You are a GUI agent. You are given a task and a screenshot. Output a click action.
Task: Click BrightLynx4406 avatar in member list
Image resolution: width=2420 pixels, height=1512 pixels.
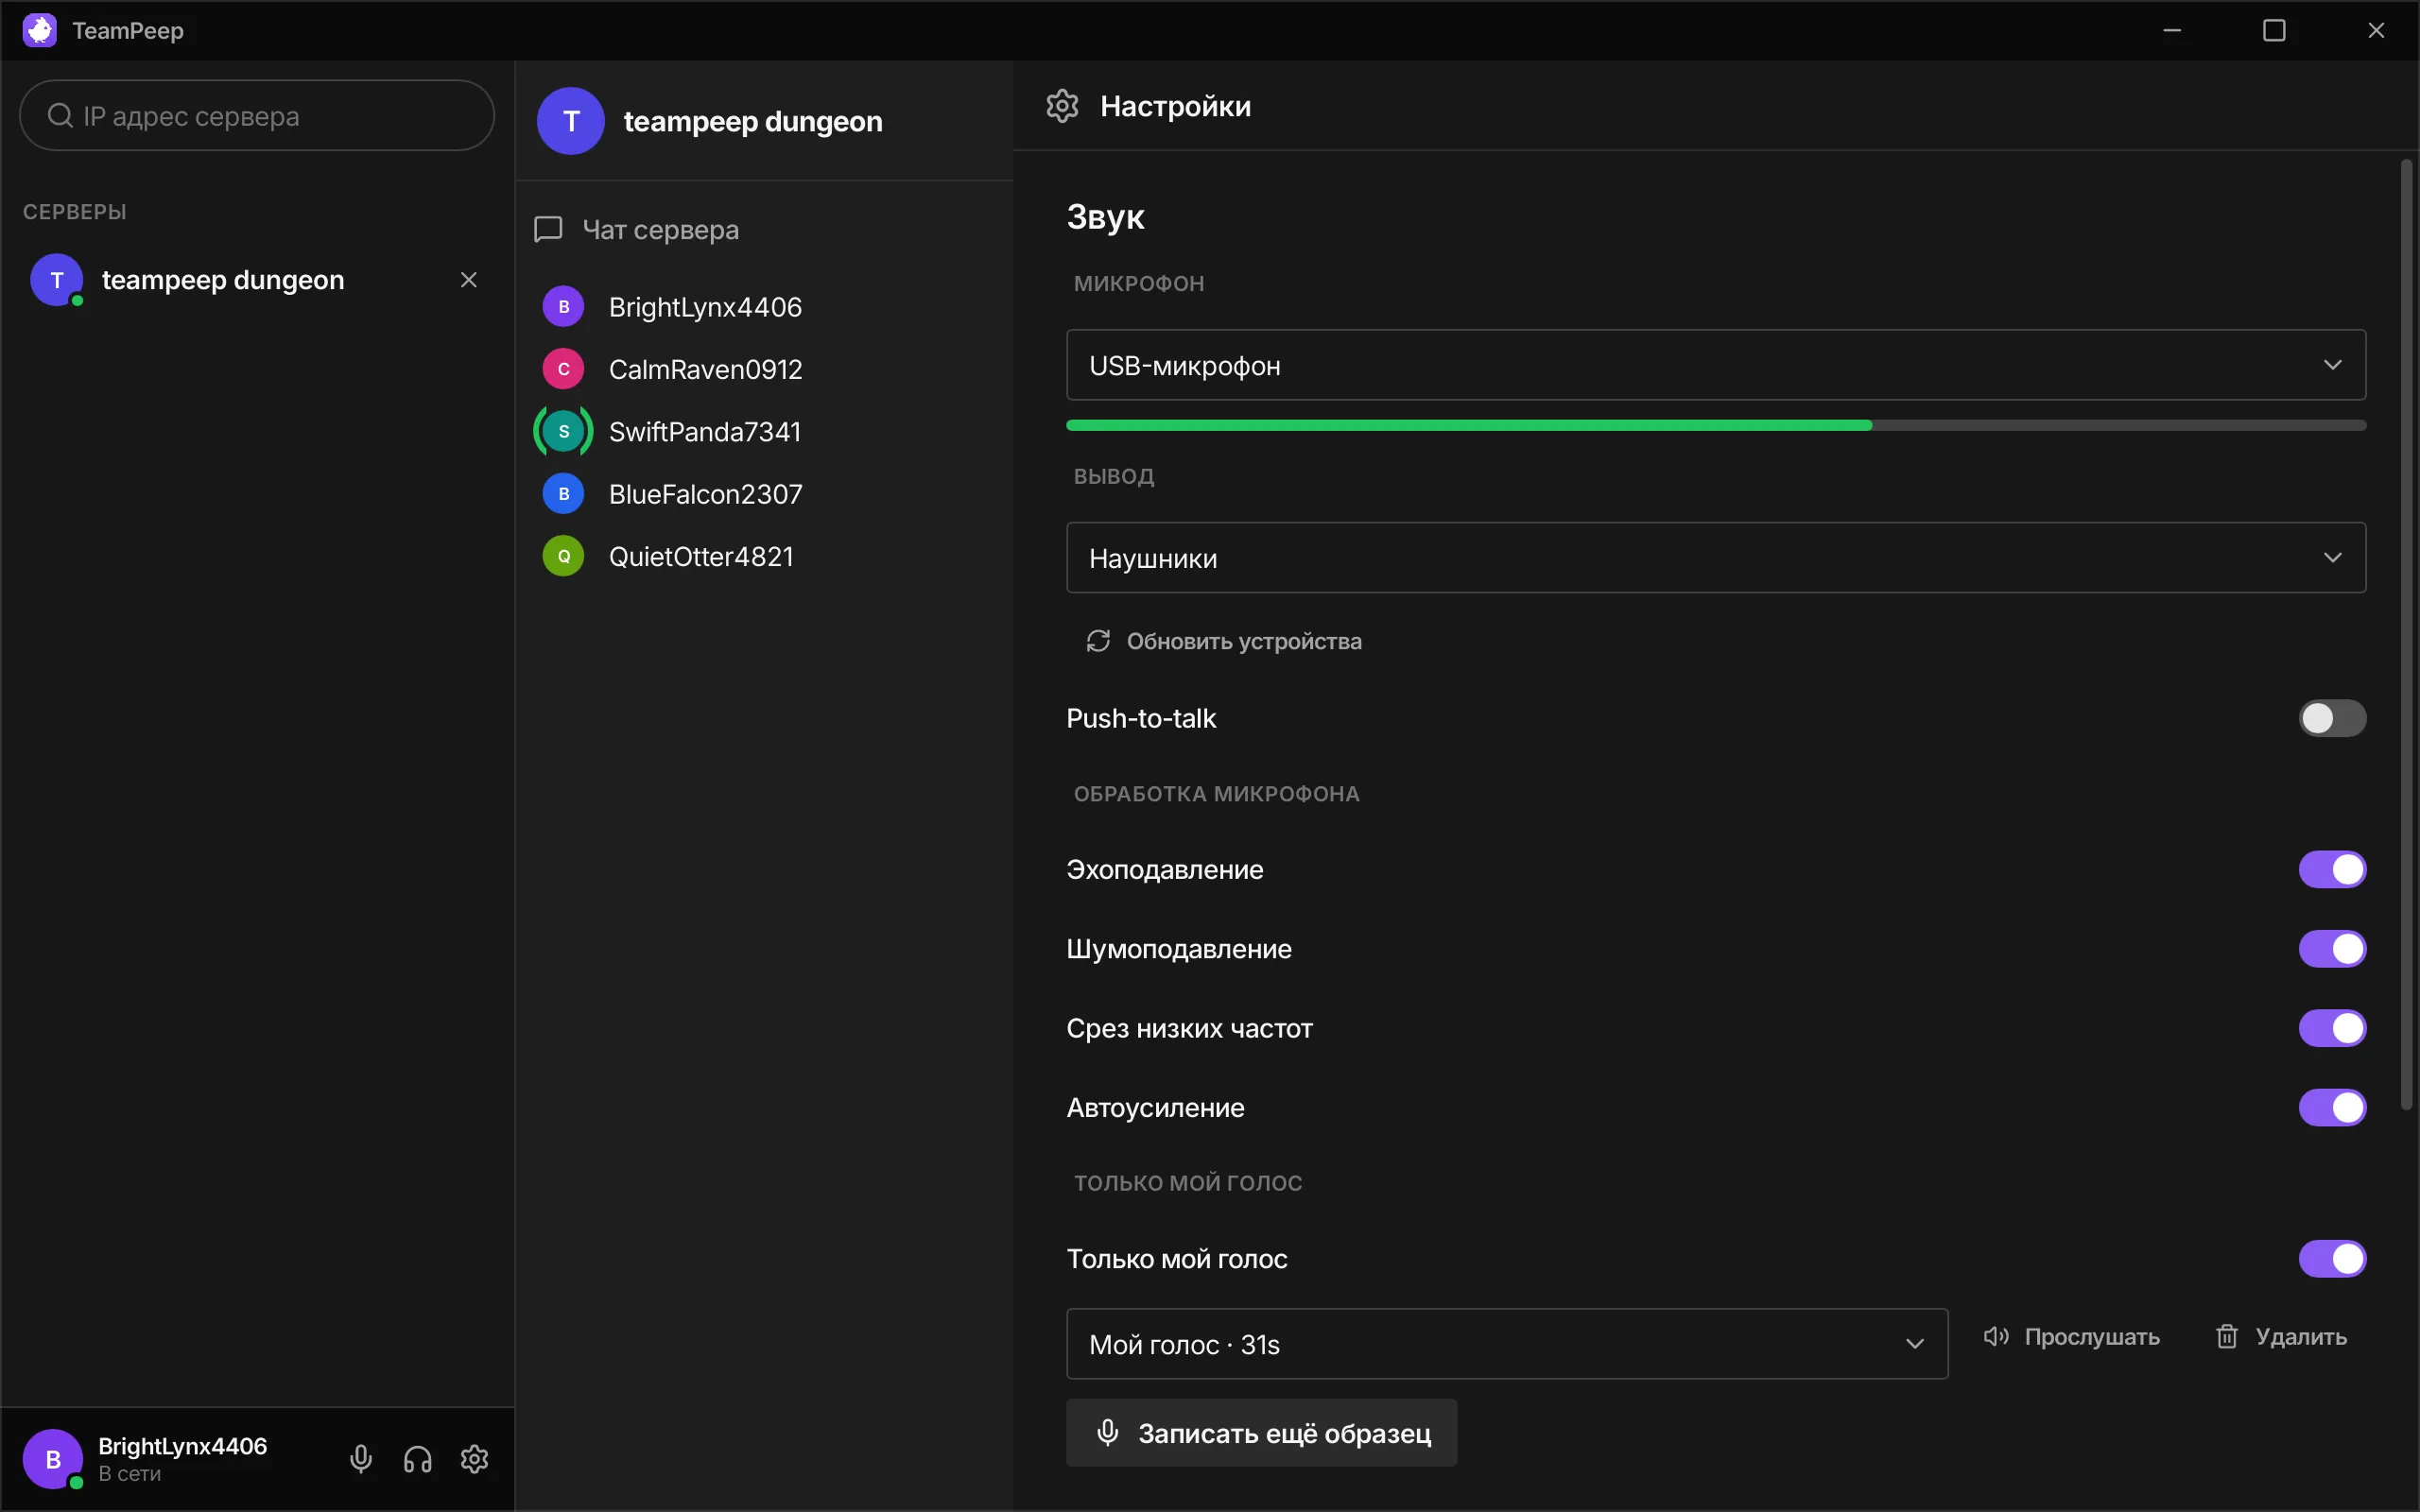(564, 307)
